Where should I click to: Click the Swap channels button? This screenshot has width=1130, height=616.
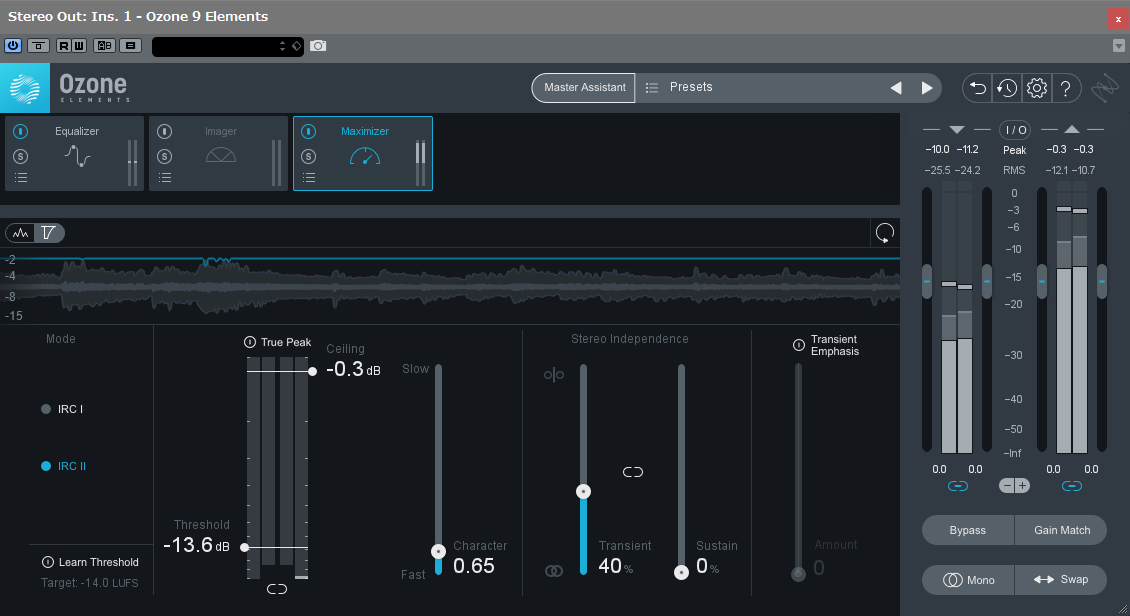tap(1061, 580)
